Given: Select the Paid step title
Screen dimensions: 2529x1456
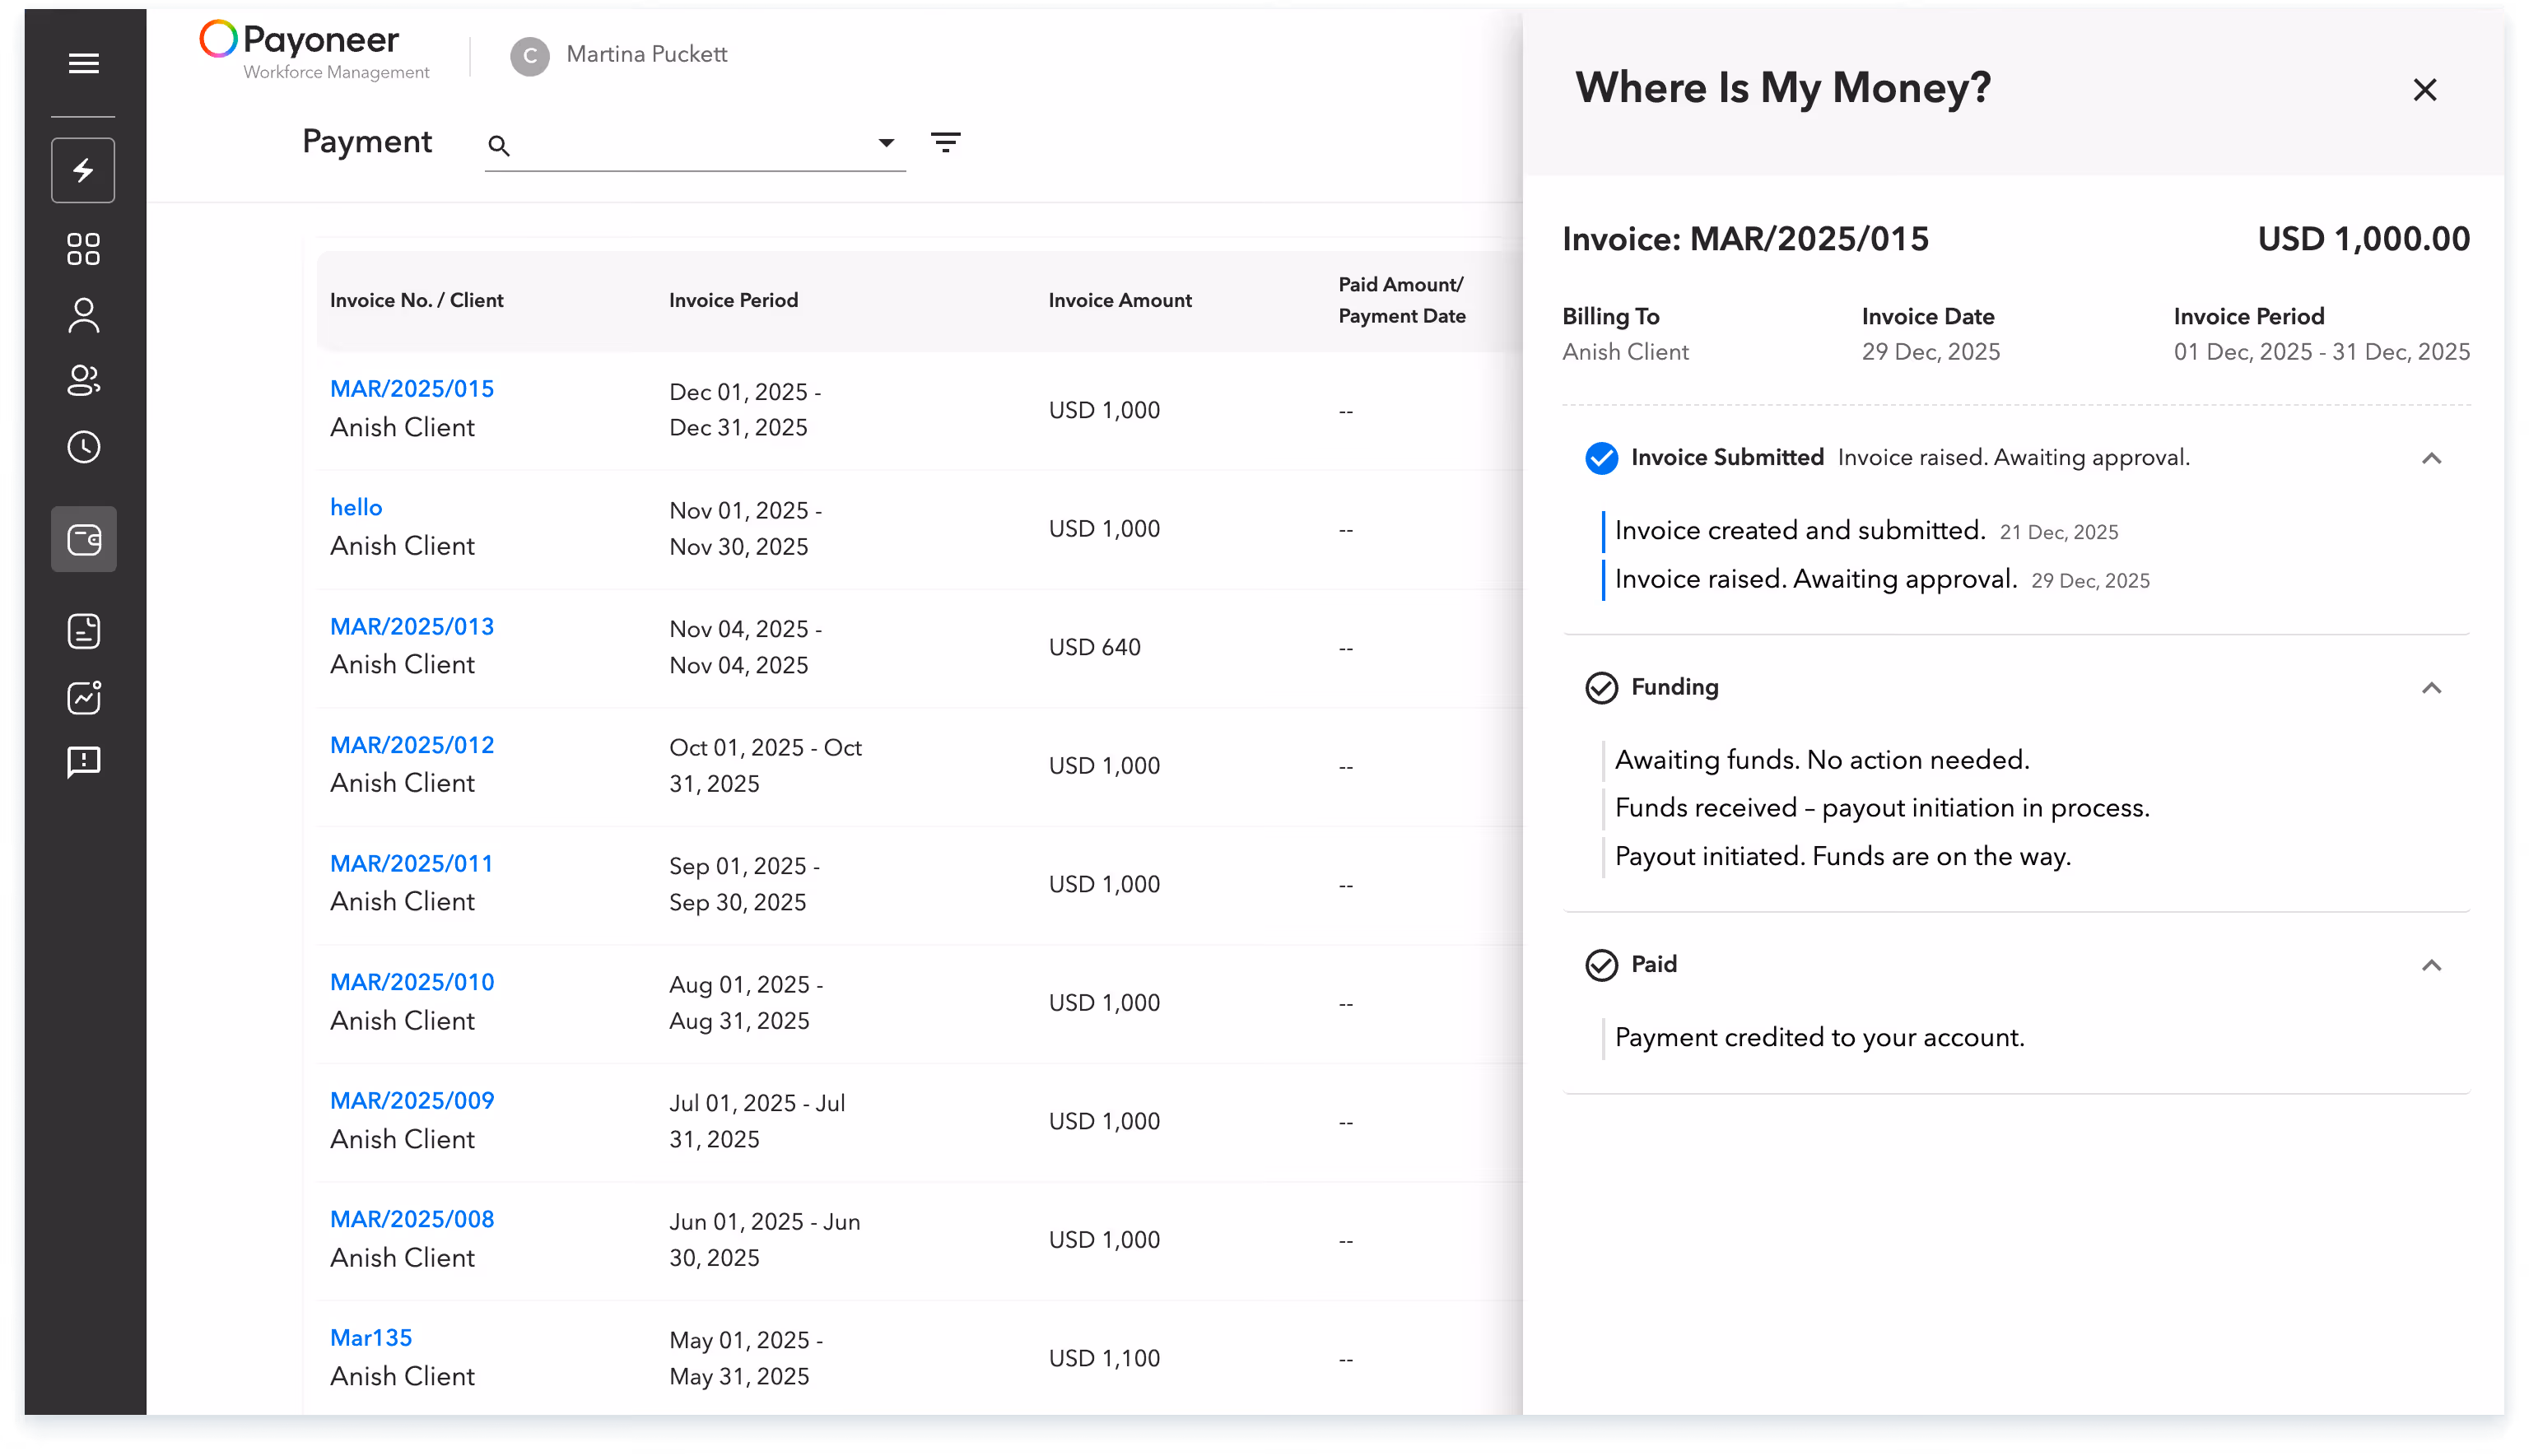Looking at the screenshot, I should pos(1653,964).
